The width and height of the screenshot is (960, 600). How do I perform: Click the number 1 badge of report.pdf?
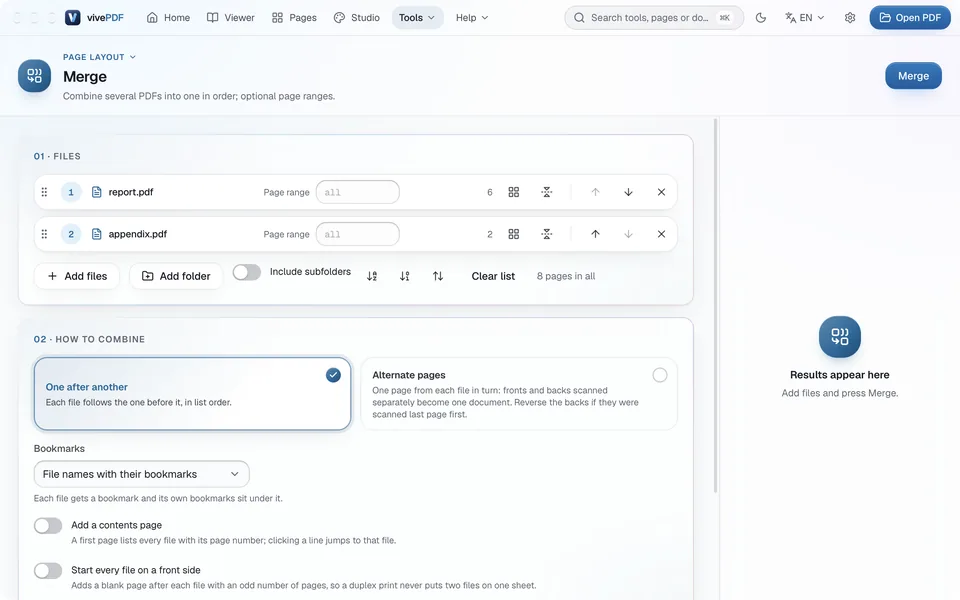pyautogui.click(x=71, y=192)
